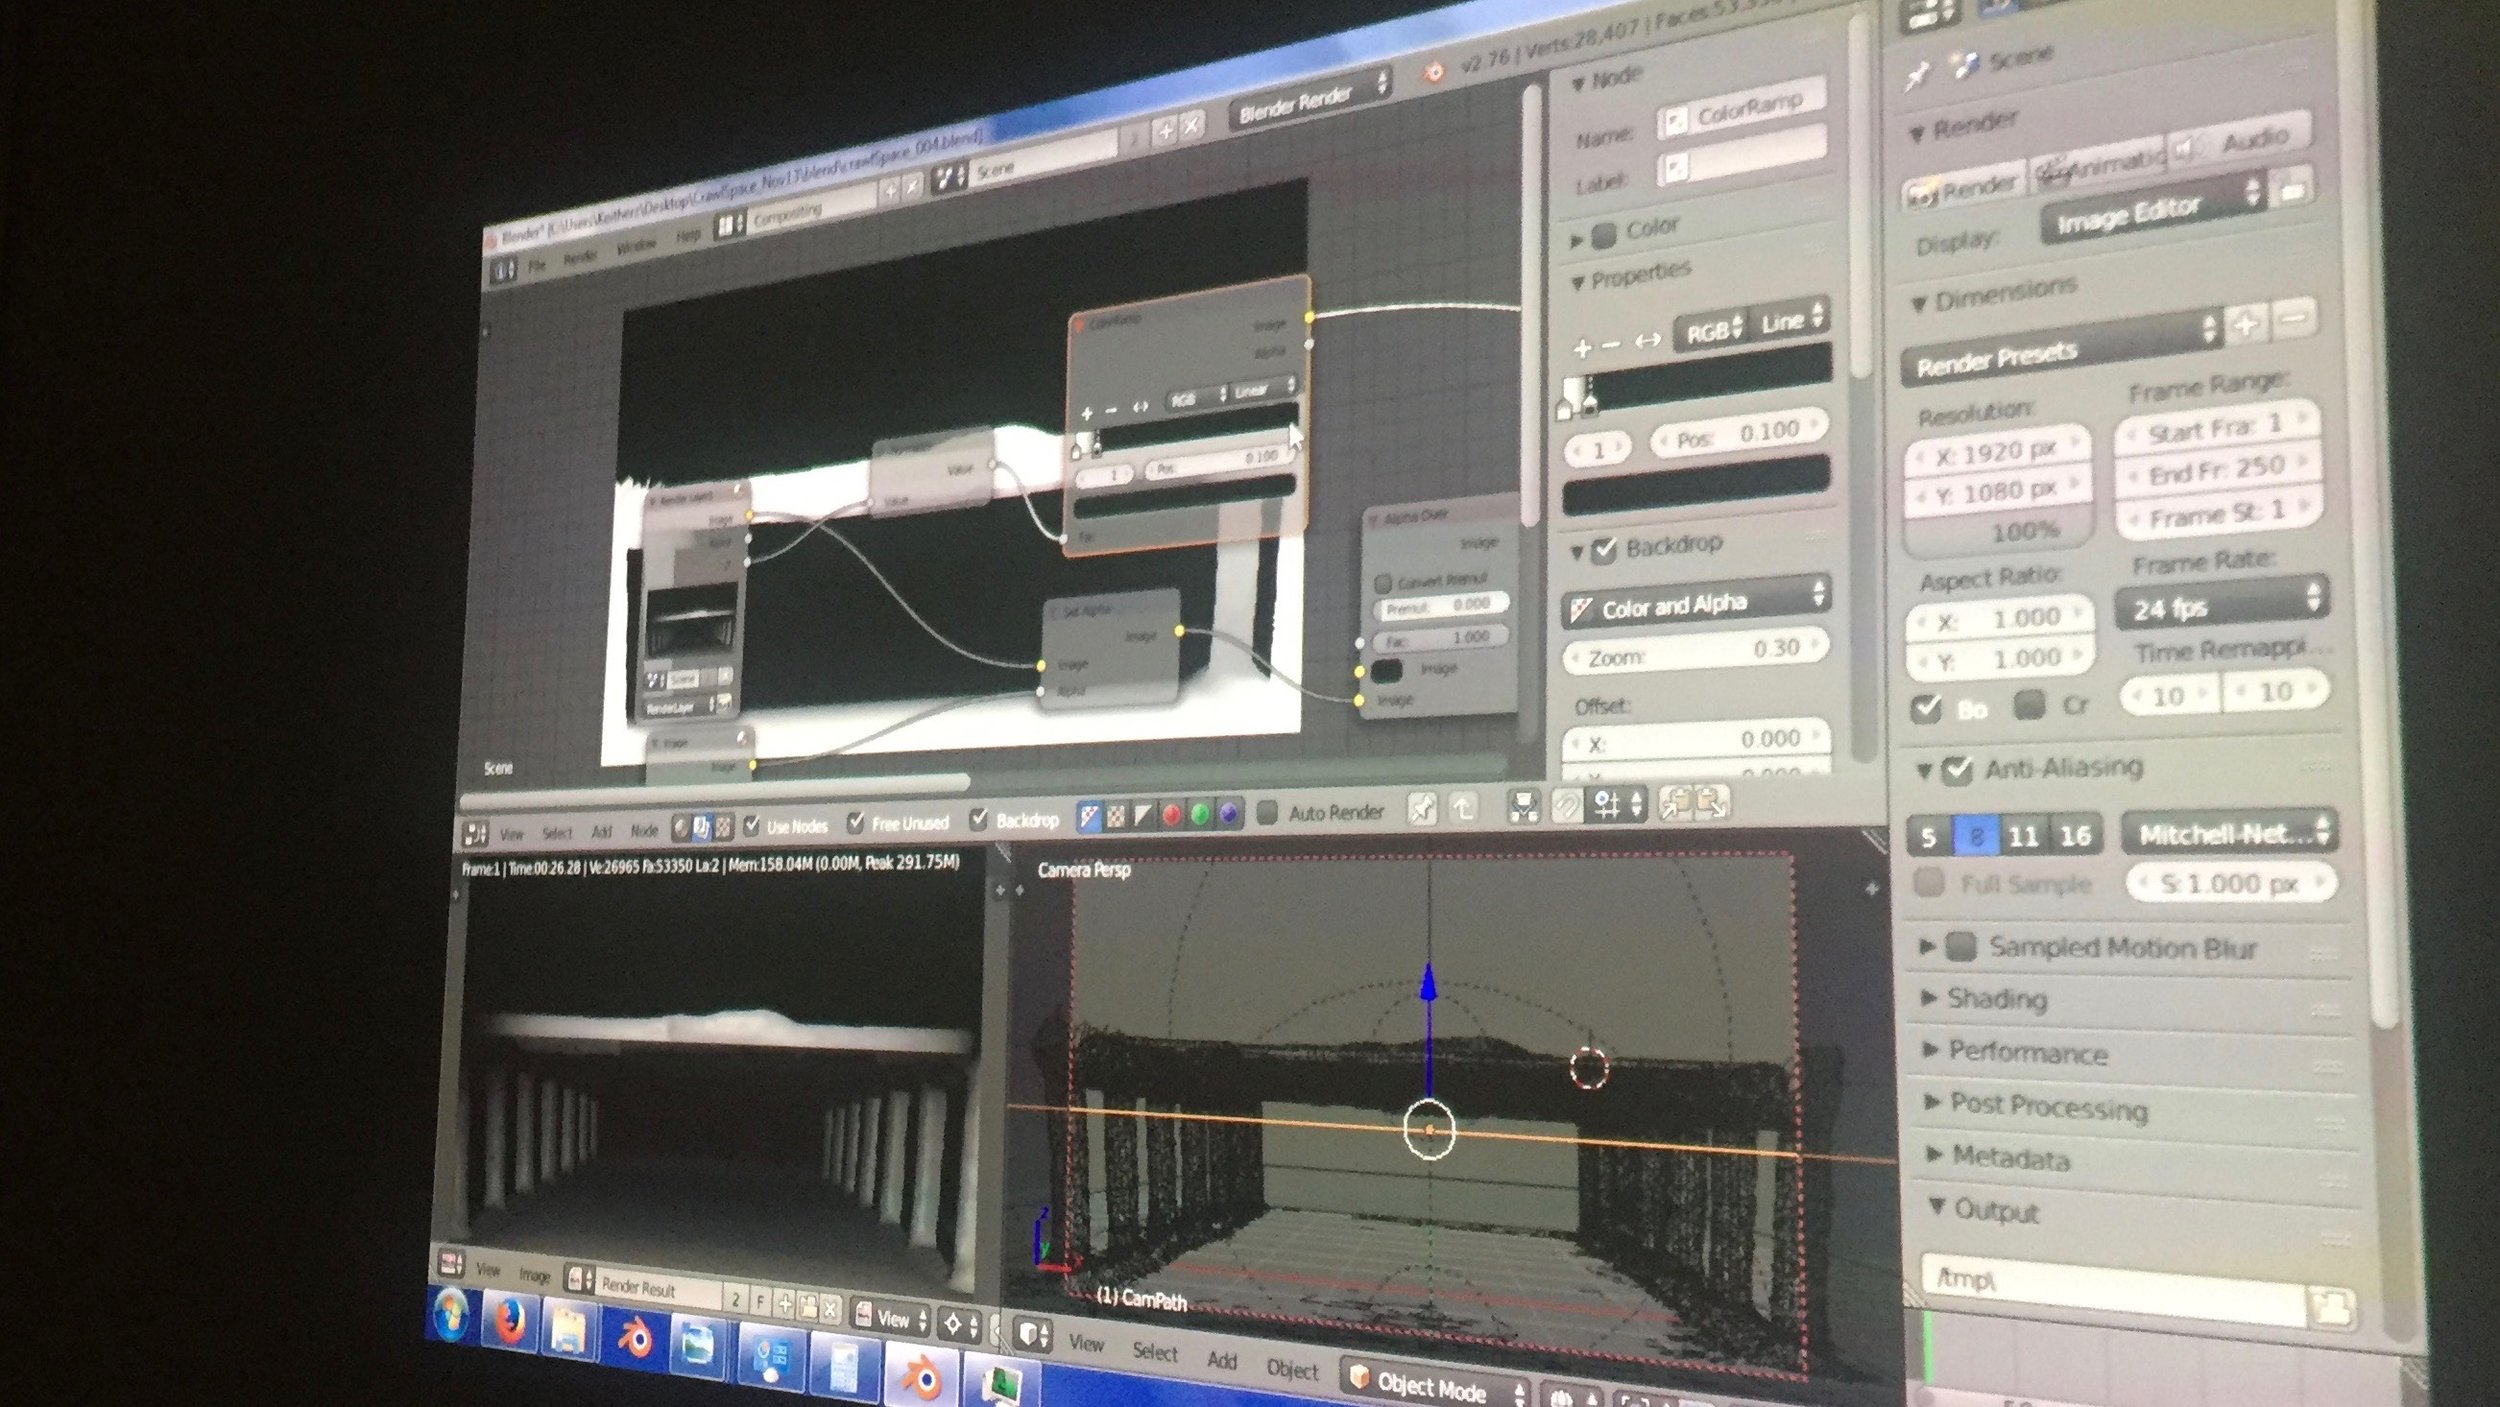Toggle the Anti-Aliasing checkbox
Screen dimensions: 2500x1407
click(x=1957, y=770)
